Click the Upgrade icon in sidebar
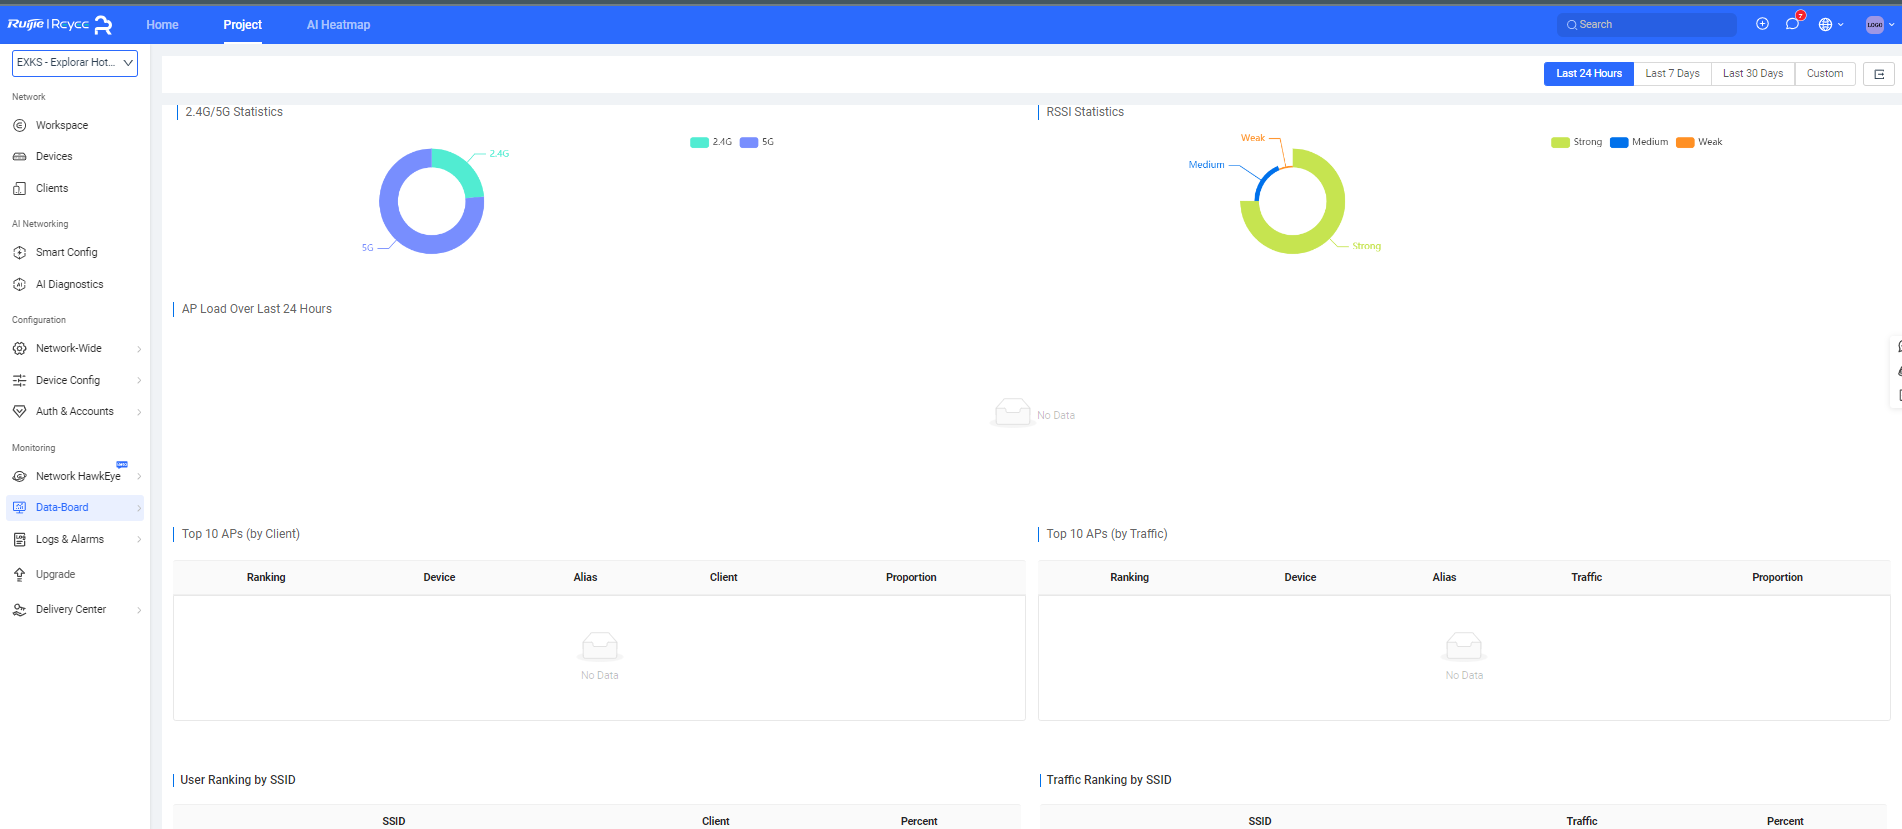1902x829 pixels. (19, 574)
